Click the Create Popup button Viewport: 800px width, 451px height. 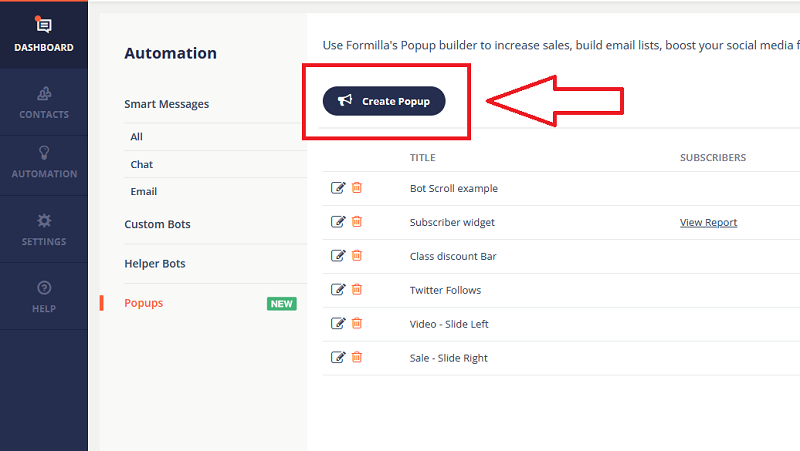click(384, 101)
